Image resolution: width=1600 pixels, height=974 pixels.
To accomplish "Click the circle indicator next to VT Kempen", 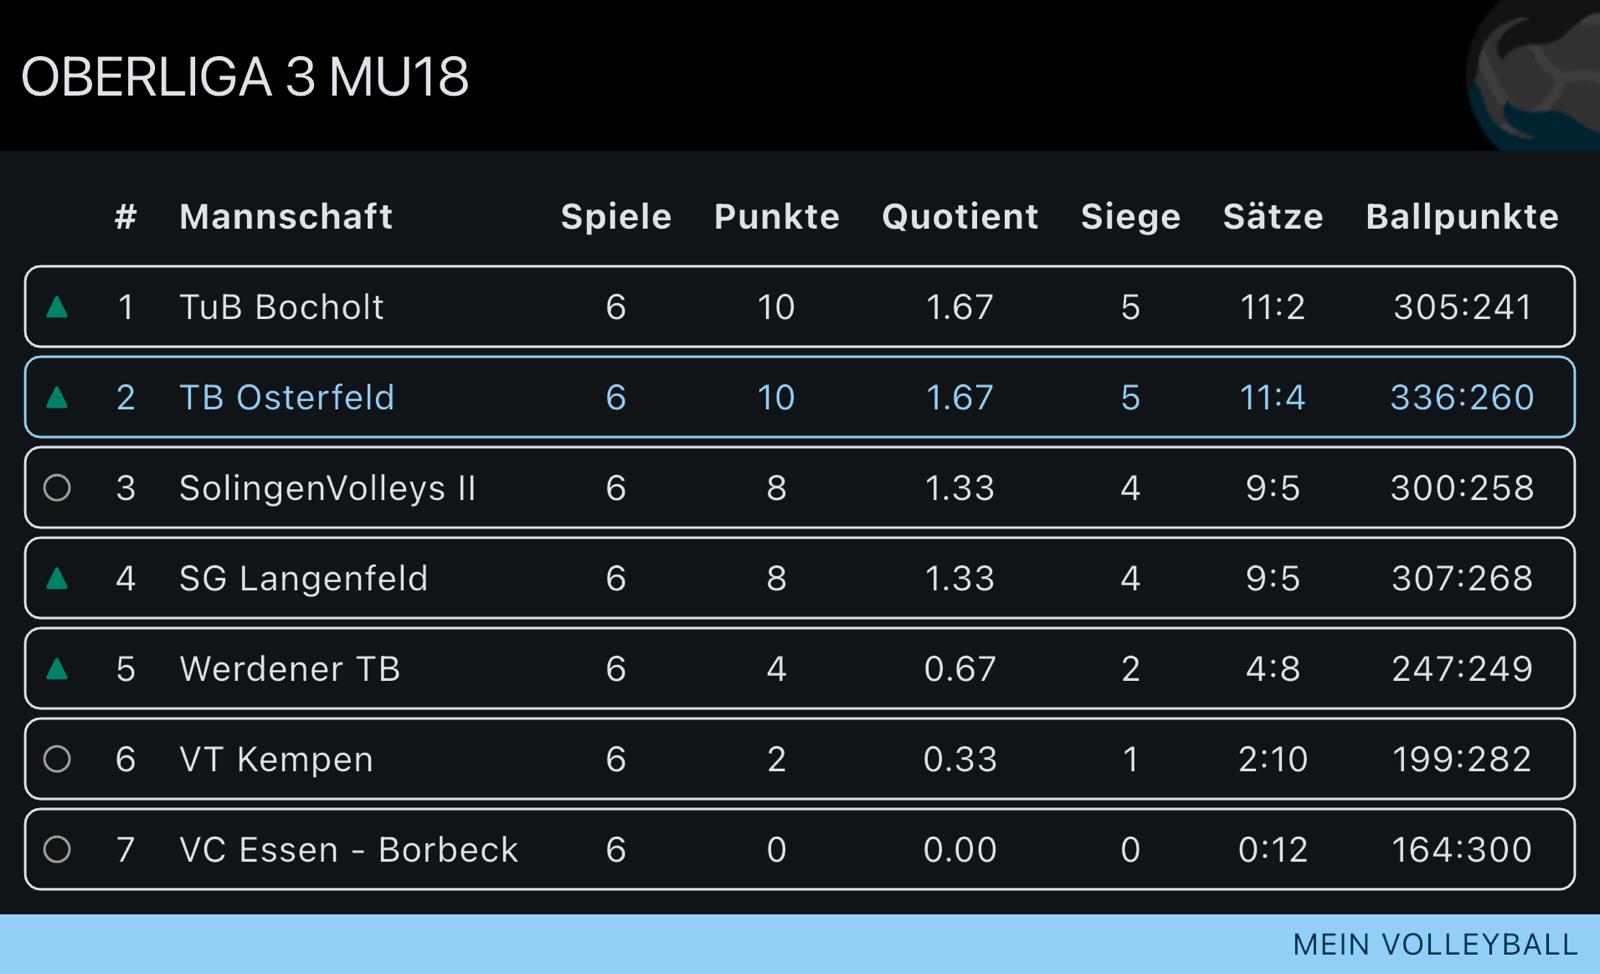I will pos(55,759).
